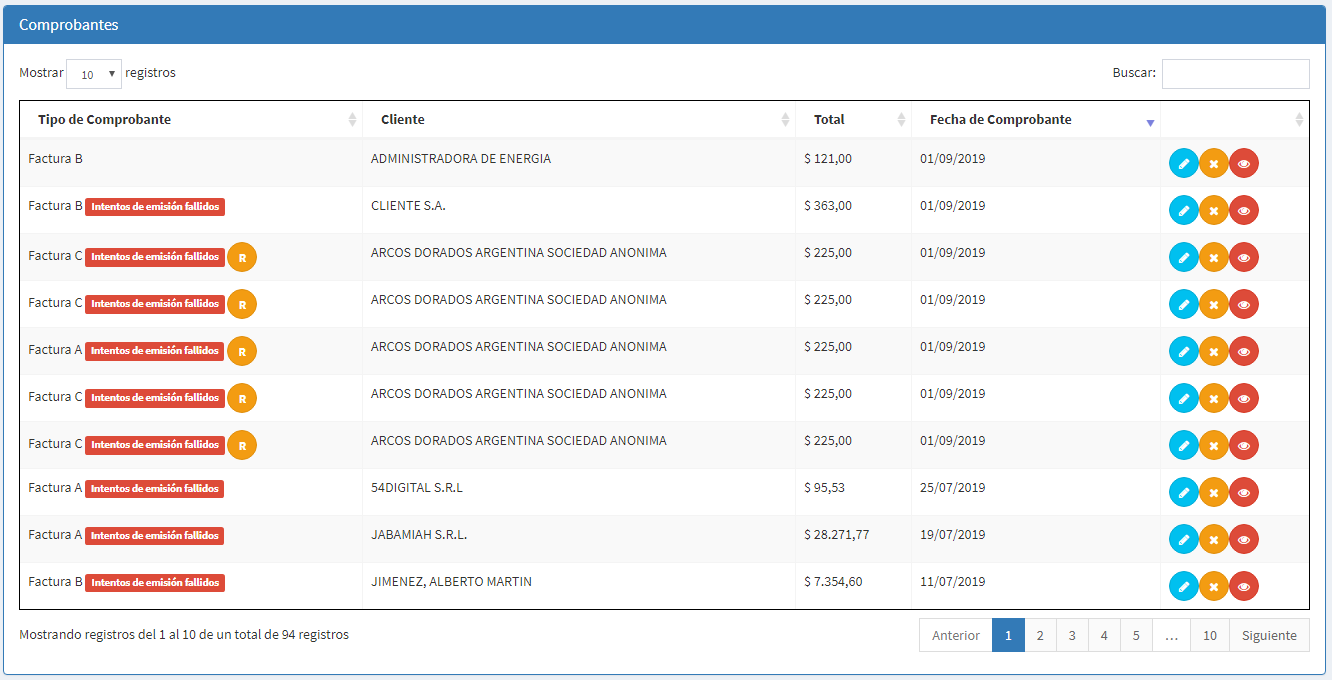View the JABAMIAH S.R.L. invoice with the eye icon
Viewport: 1332px width, 680px height.
(1244, 539)
